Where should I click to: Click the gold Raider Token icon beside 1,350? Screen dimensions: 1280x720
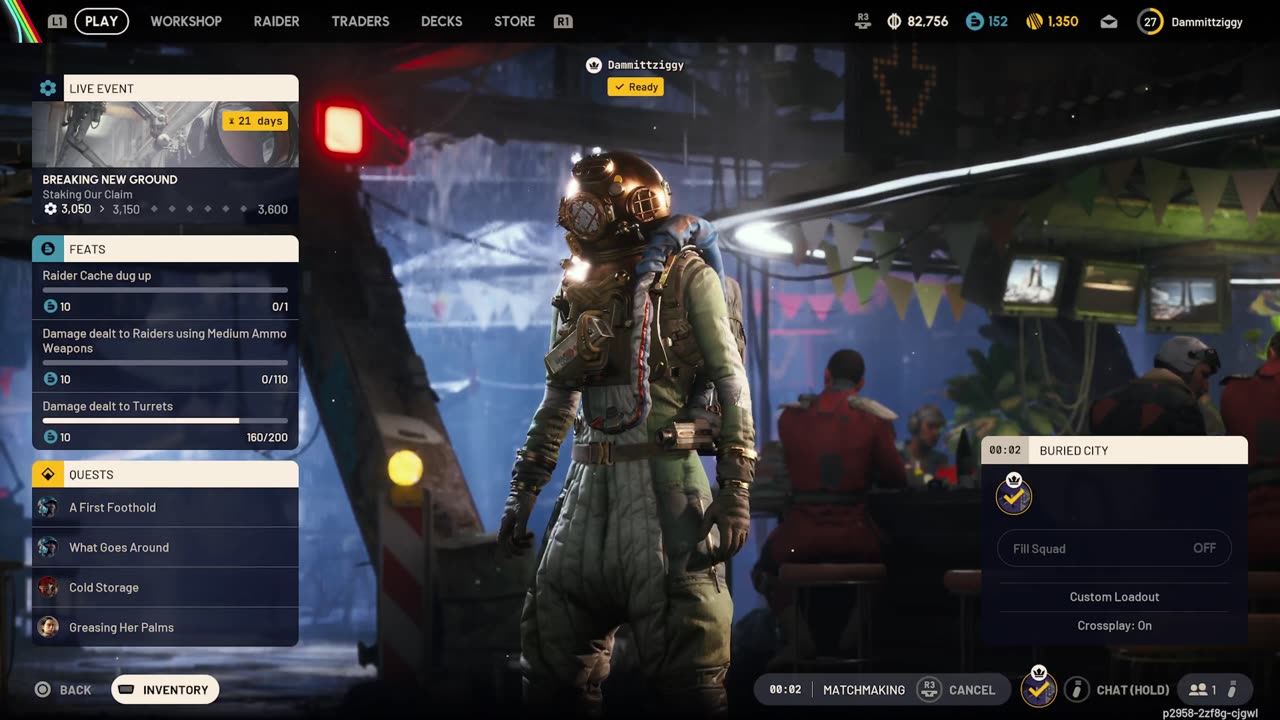(x=1035, y=21)
